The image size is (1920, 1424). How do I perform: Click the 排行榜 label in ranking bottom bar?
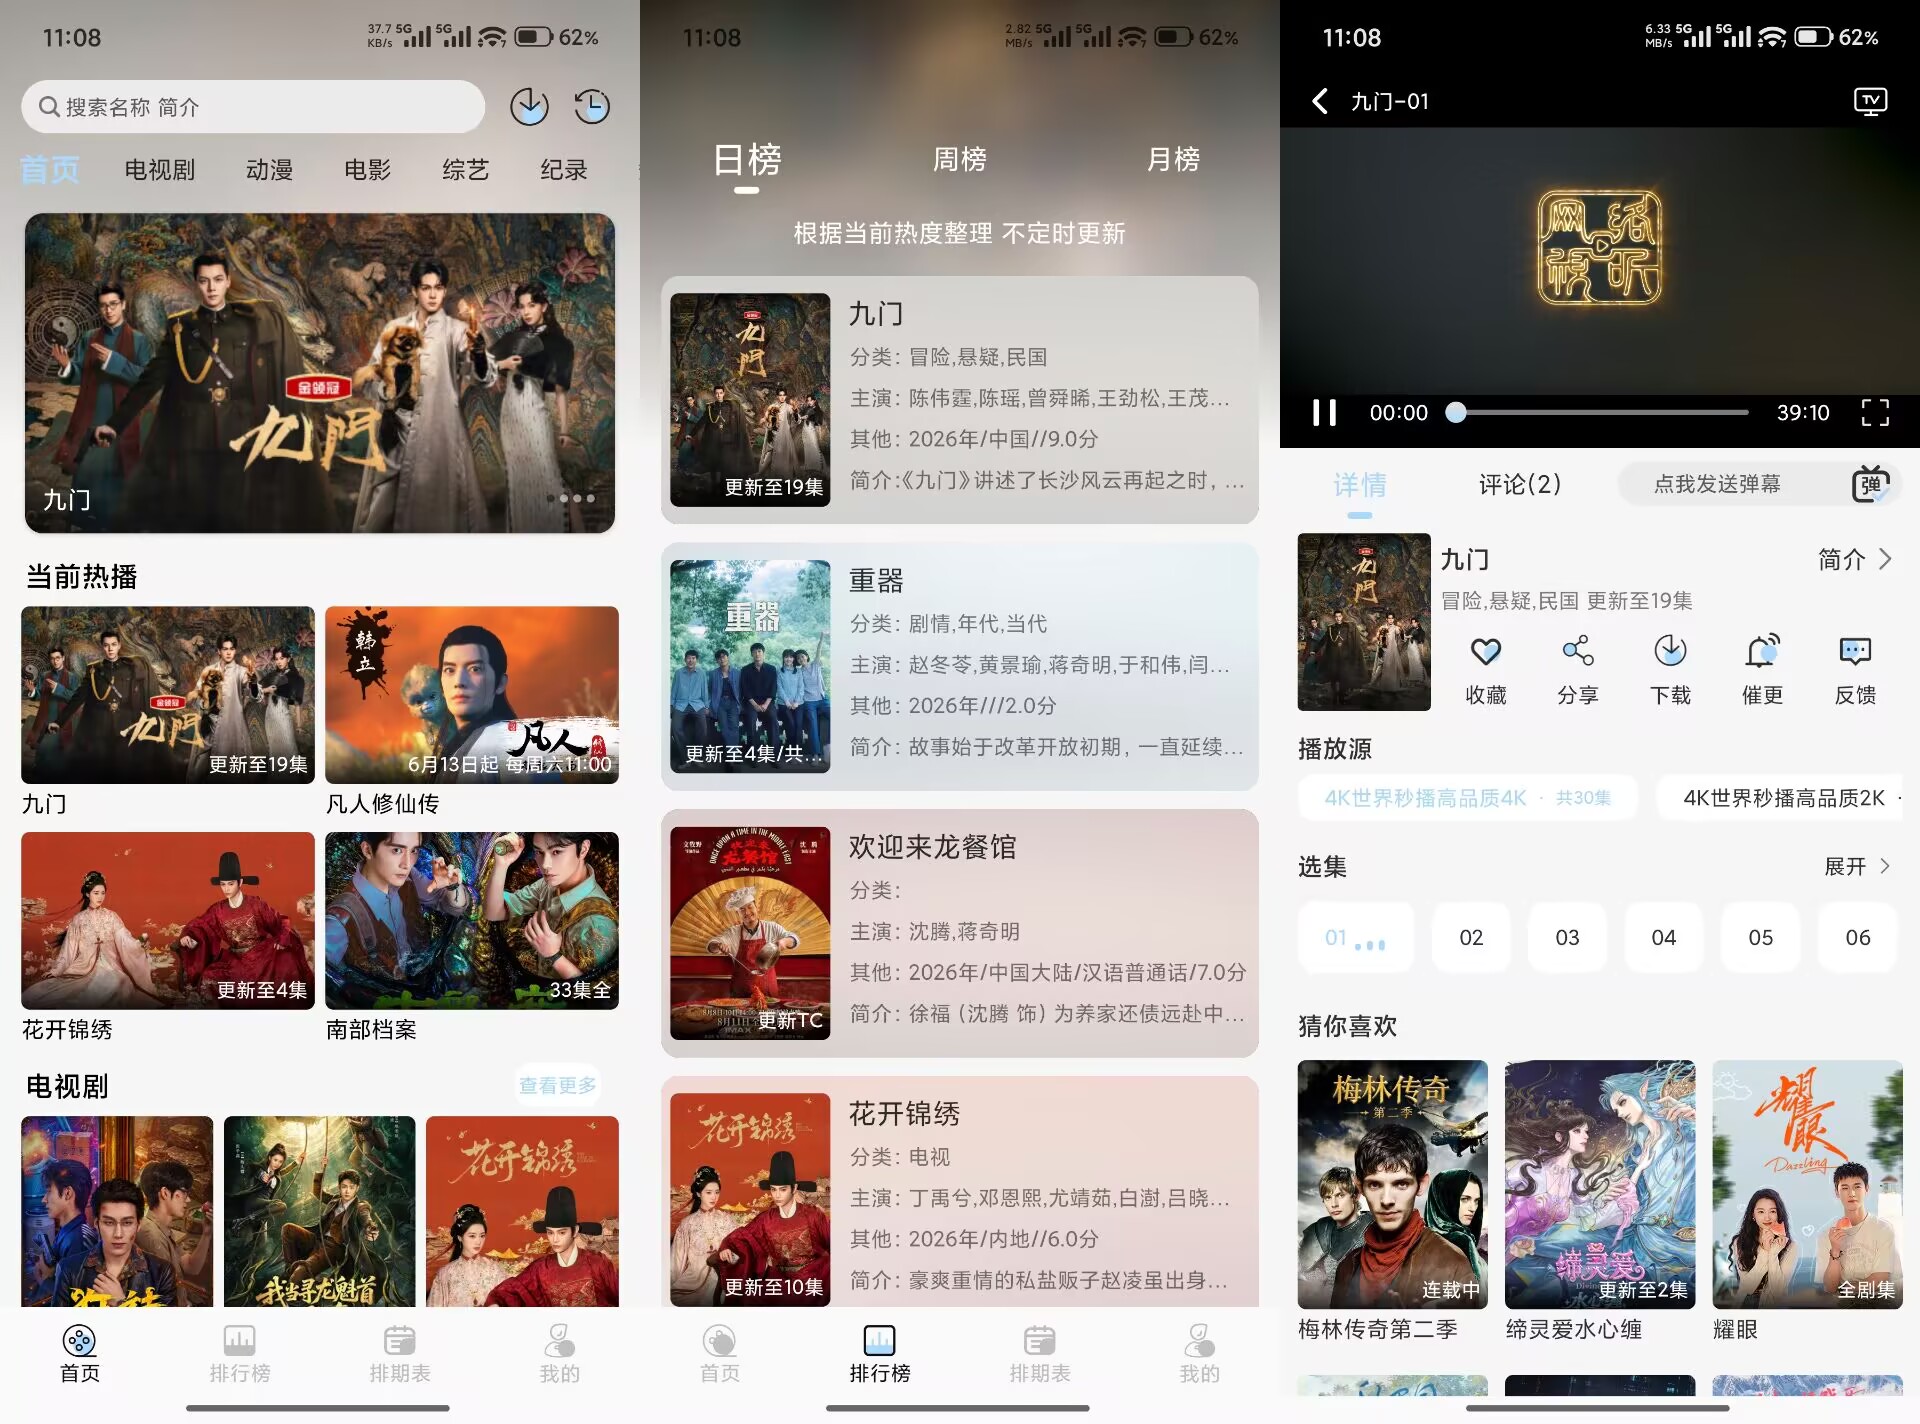(880, 1373)
